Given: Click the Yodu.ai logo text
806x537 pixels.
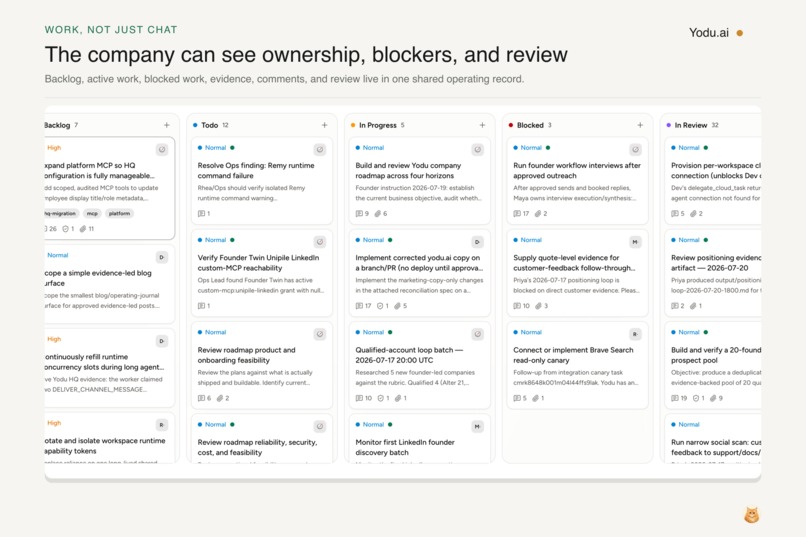Looking at the screenshot, I should tap(709, 33).
